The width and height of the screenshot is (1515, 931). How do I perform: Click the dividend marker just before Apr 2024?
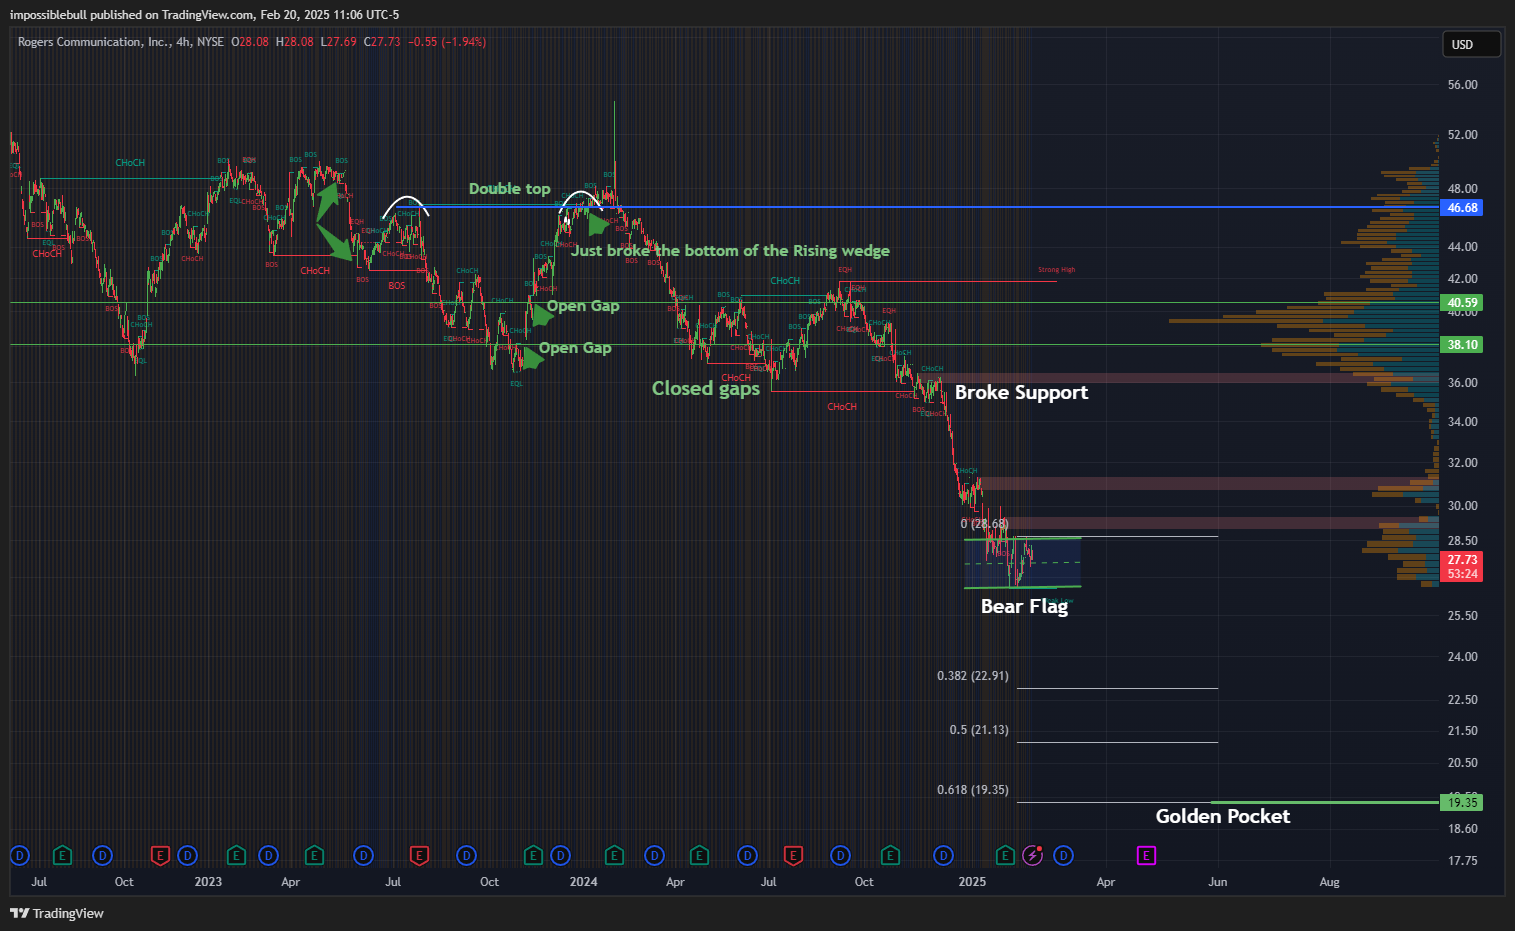[x=654, y=855]
